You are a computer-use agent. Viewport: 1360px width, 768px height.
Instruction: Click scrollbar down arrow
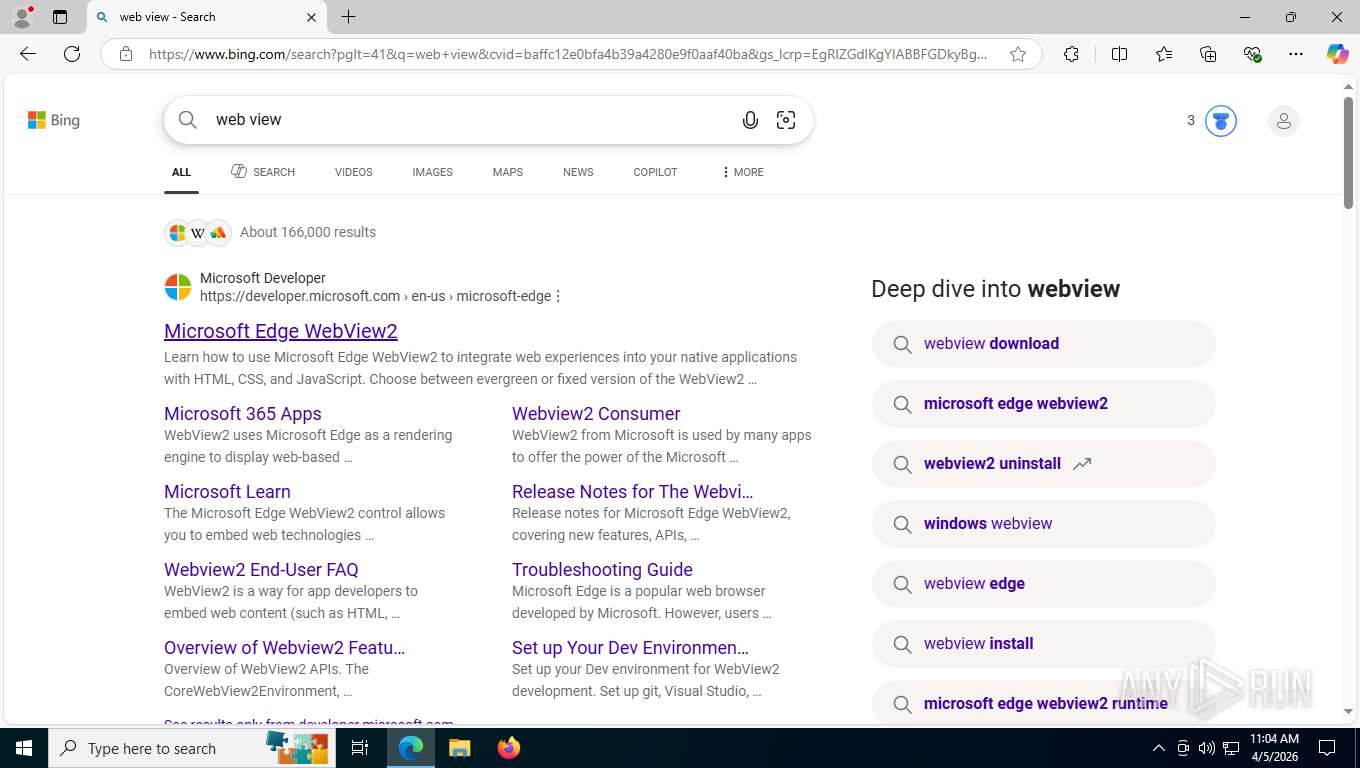[x=1348, y=712]
